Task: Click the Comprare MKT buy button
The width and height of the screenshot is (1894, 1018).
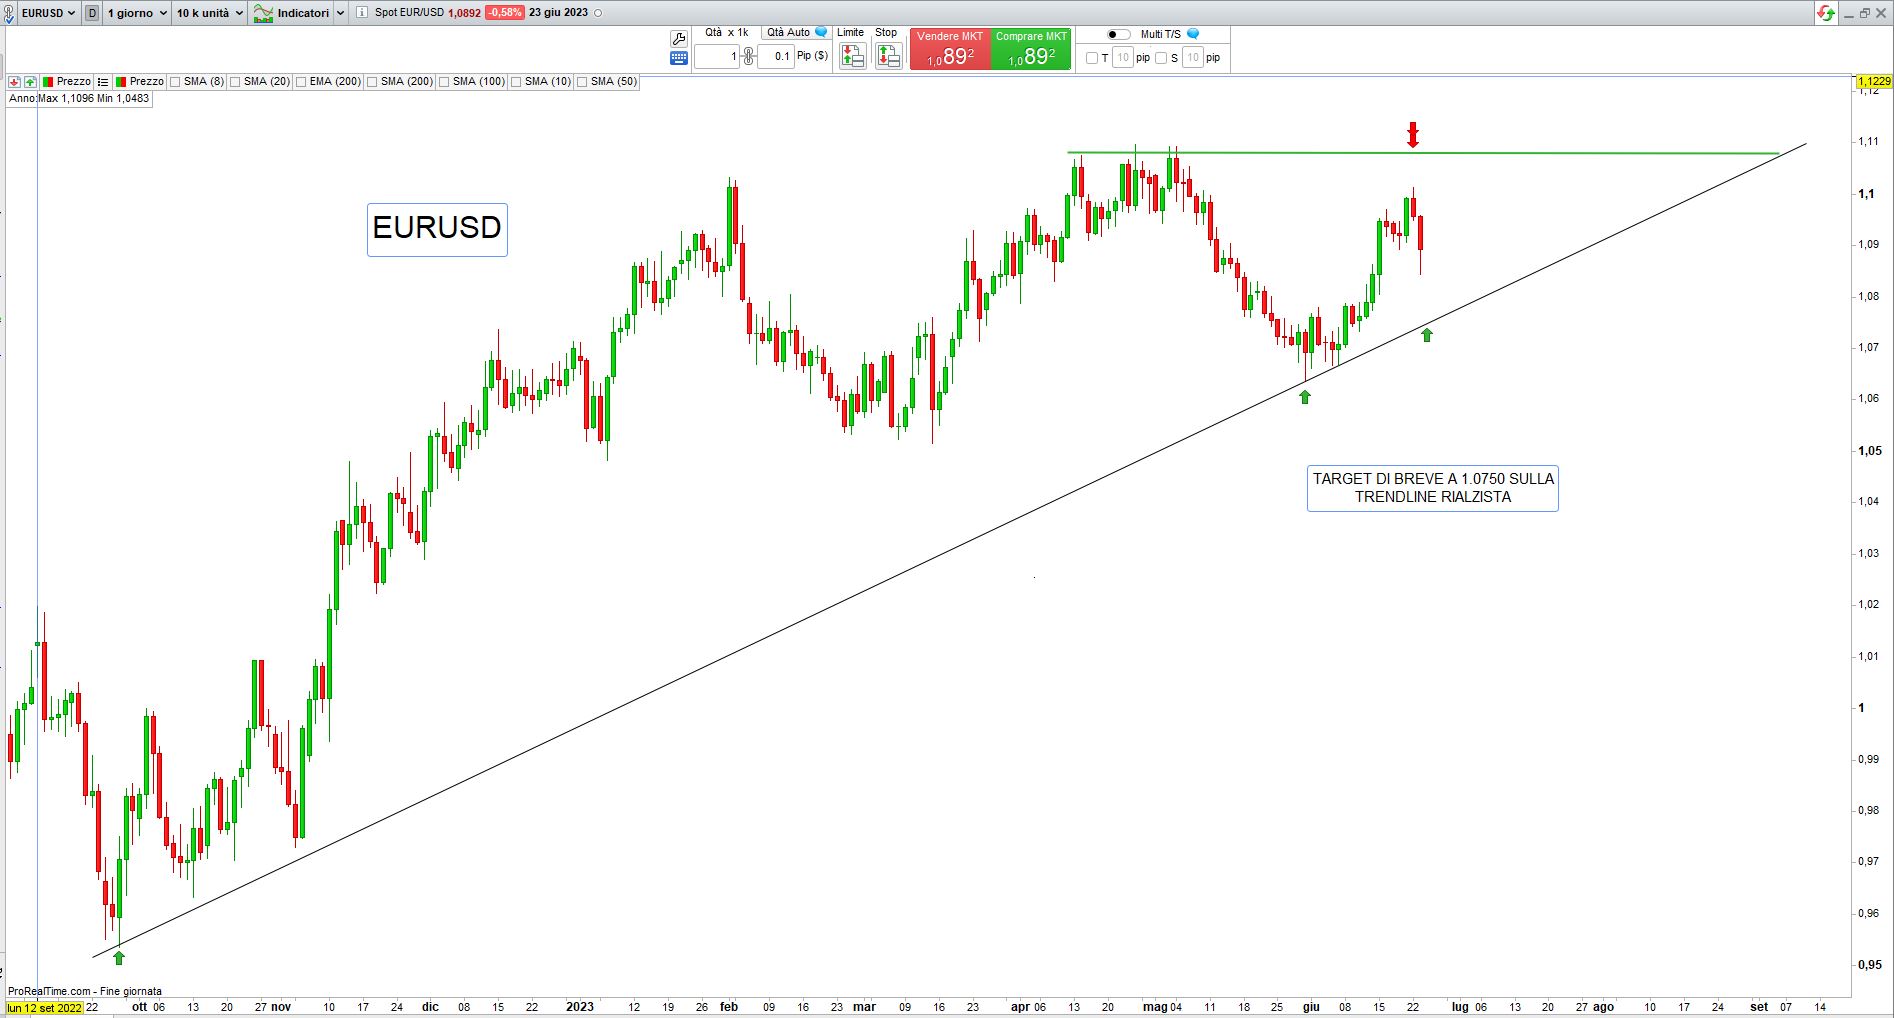Action: pyautogui.click(x=1031, y=50)
